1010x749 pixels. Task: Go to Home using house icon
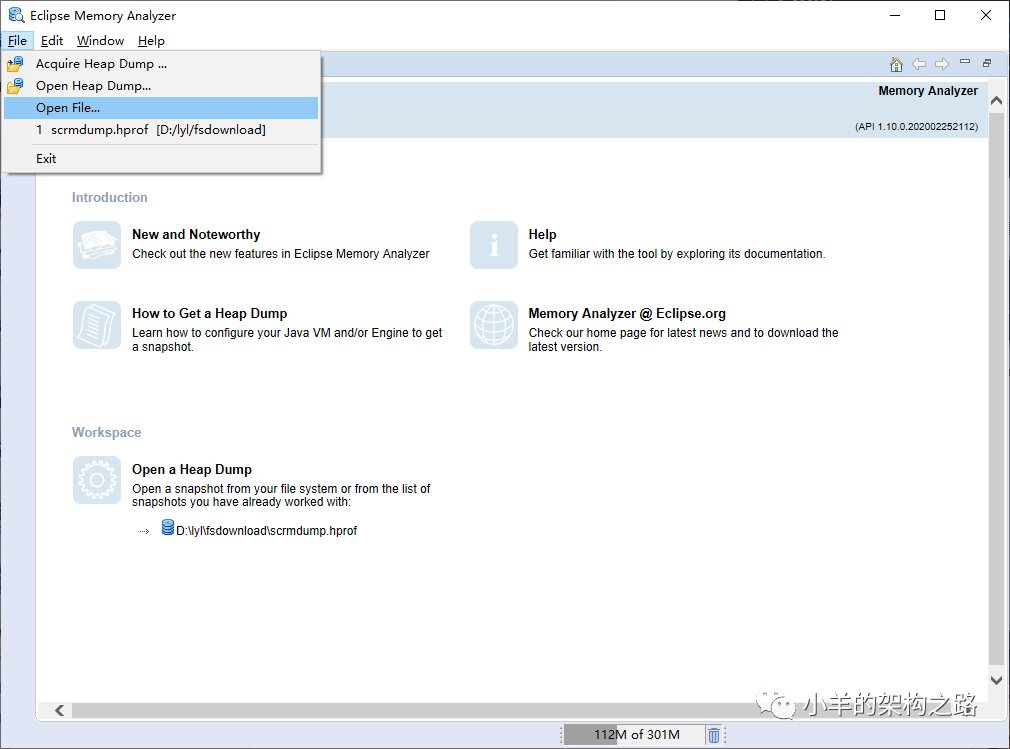coord(896,64)
